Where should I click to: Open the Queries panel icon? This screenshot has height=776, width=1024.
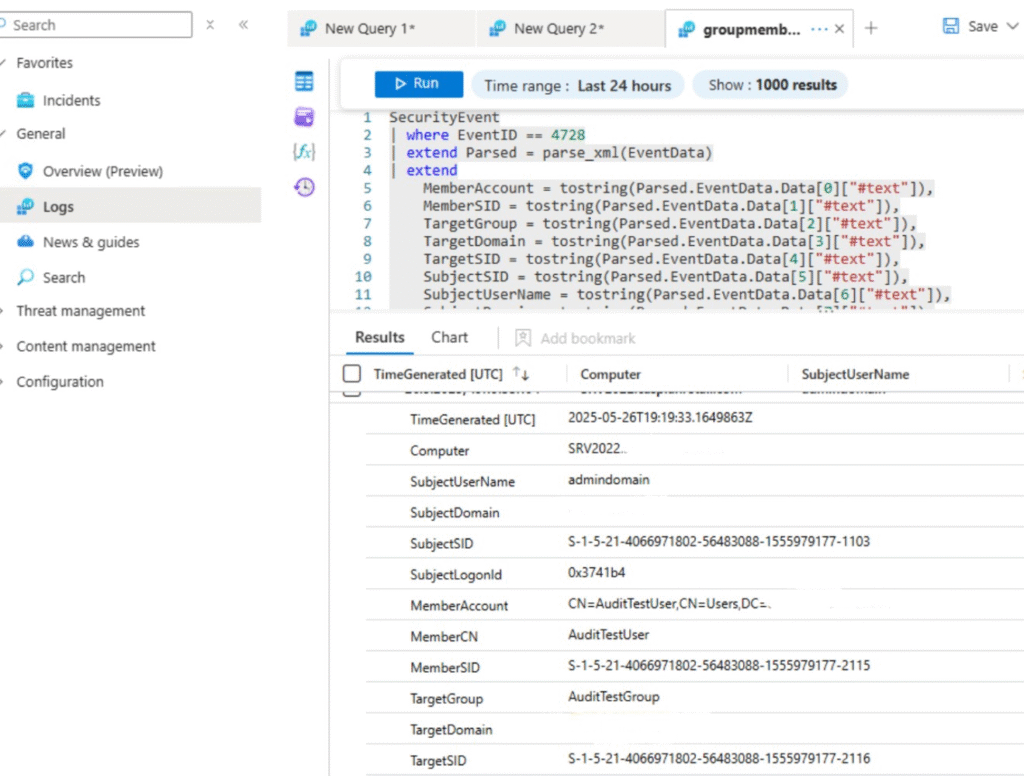(x=304, y=117)
